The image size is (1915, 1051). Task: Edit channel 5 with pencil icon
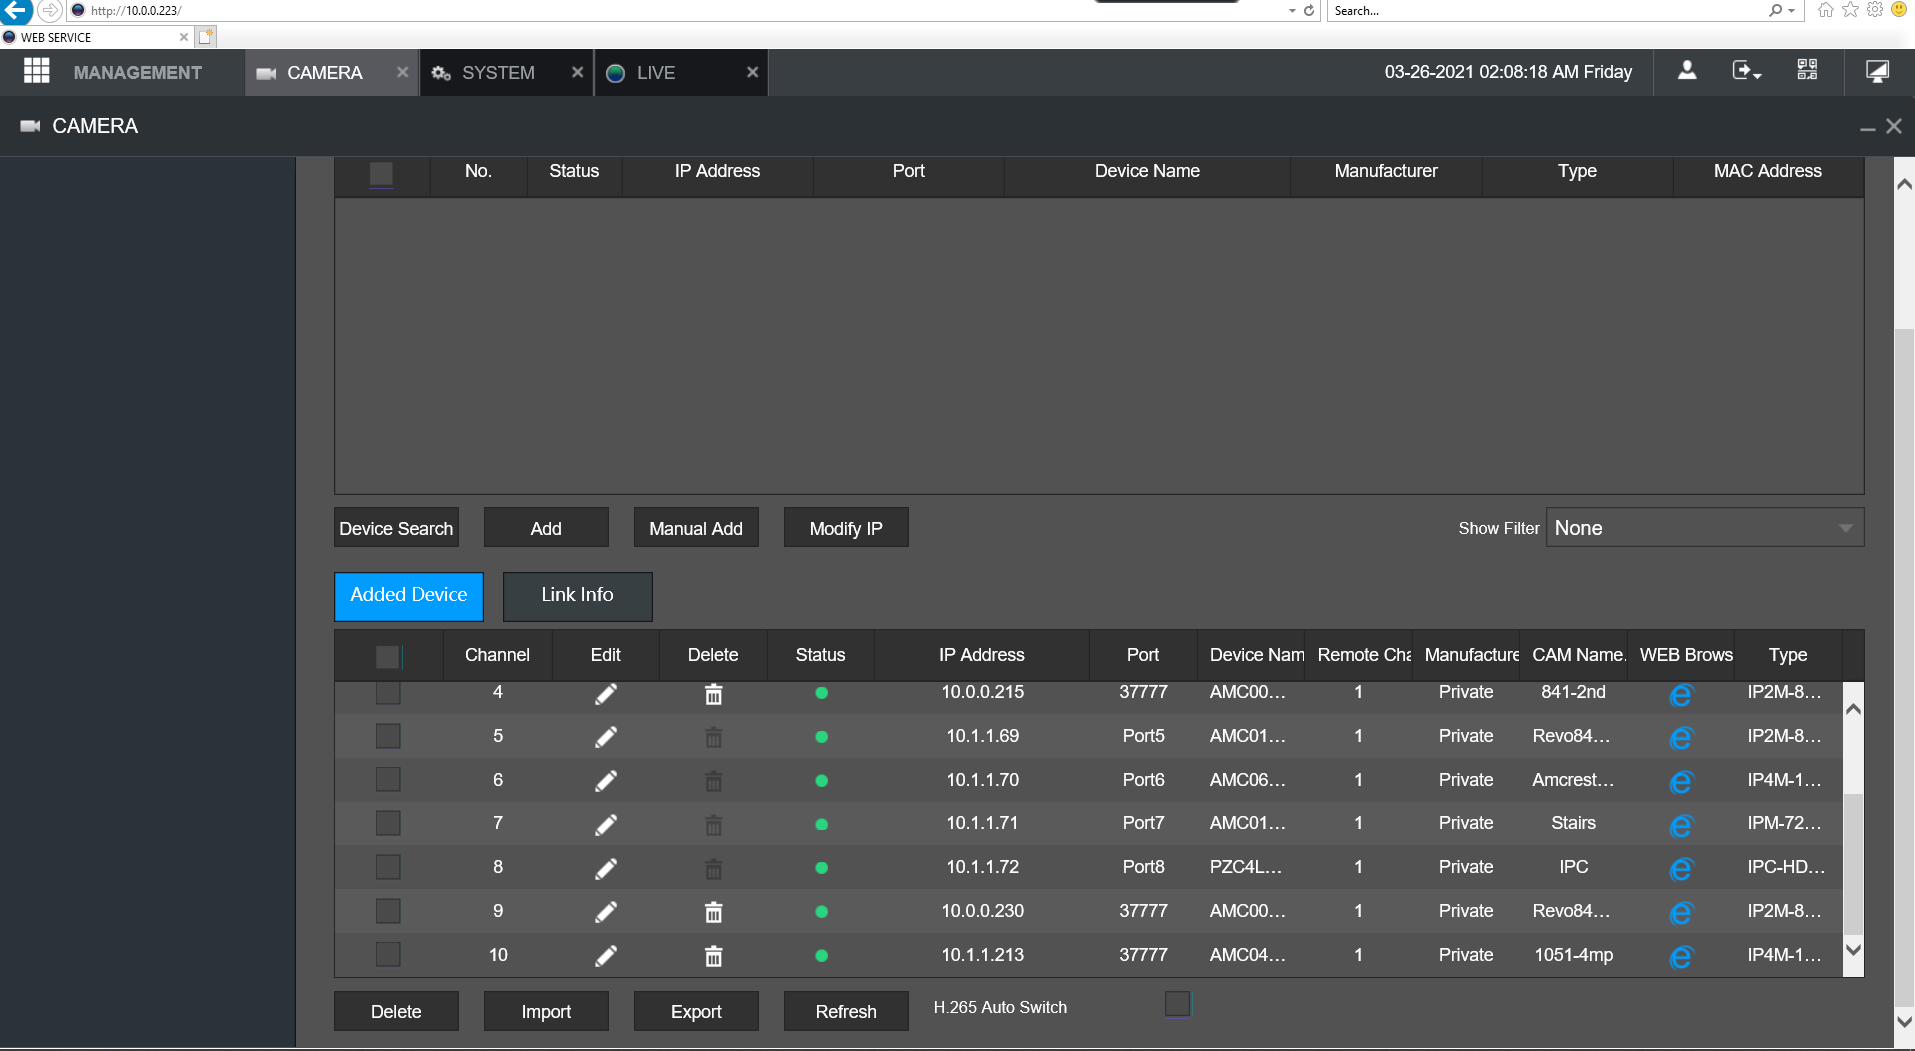click(x=606, y=737)
